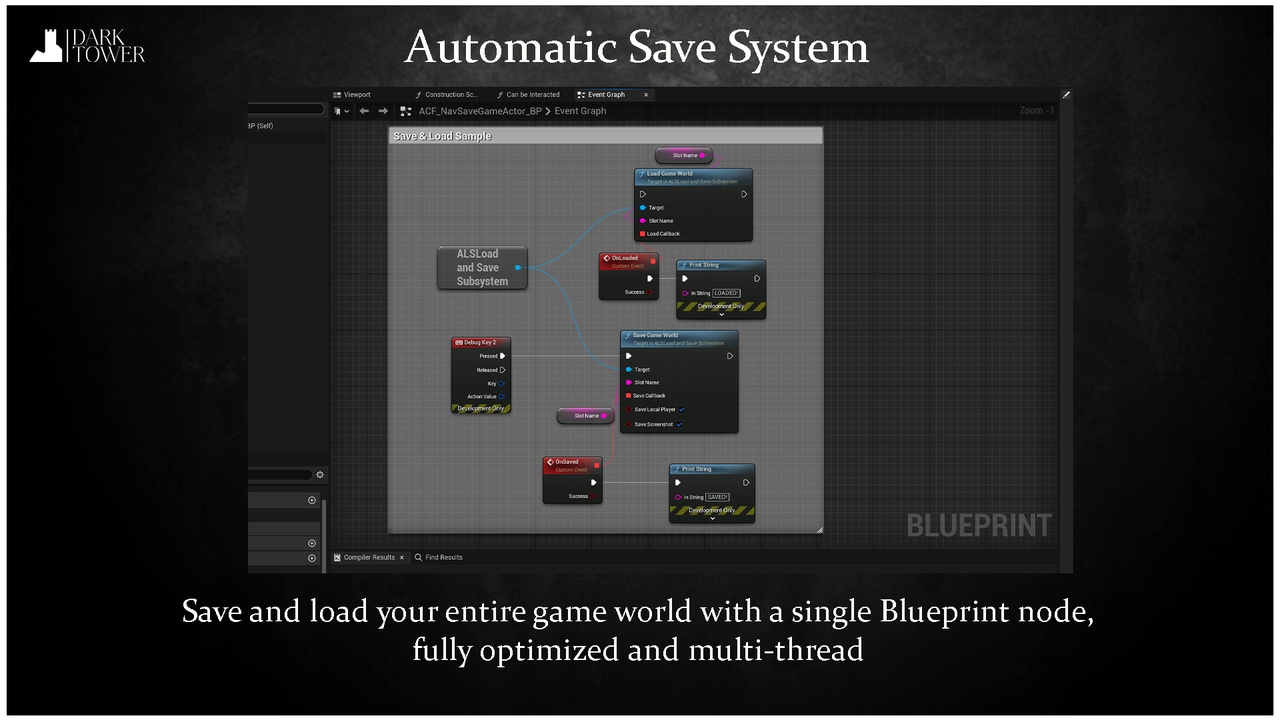Click the settings gear in the left panel

tap(320, 474)
